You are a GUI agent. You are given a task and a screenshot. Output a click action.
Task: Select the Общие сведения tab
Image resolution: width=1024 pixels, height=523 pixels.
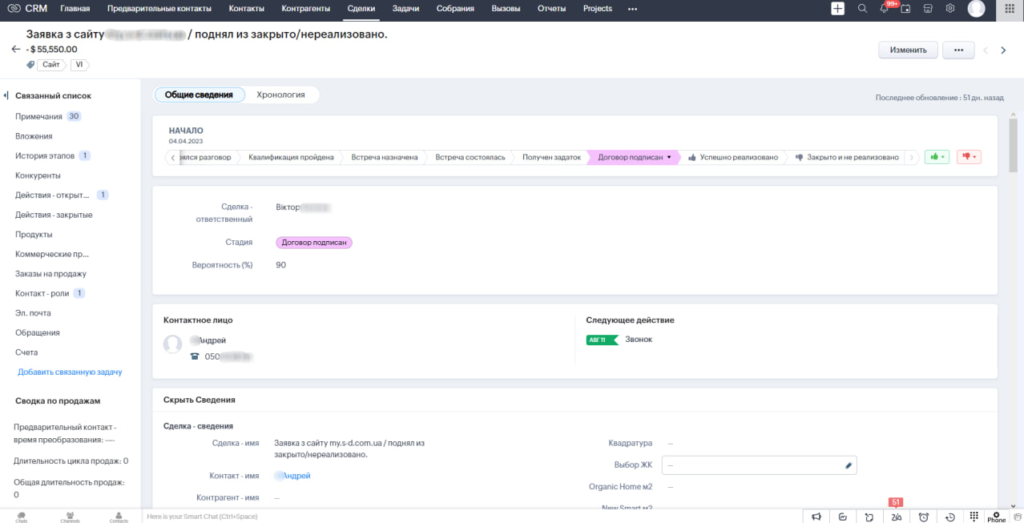click(199, 95)
